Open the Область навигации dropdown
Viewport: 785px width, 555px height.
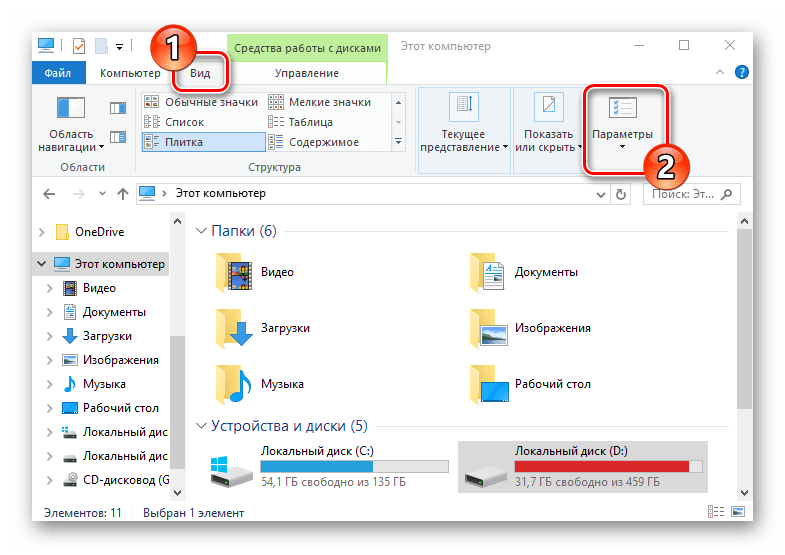pos(71,124)
